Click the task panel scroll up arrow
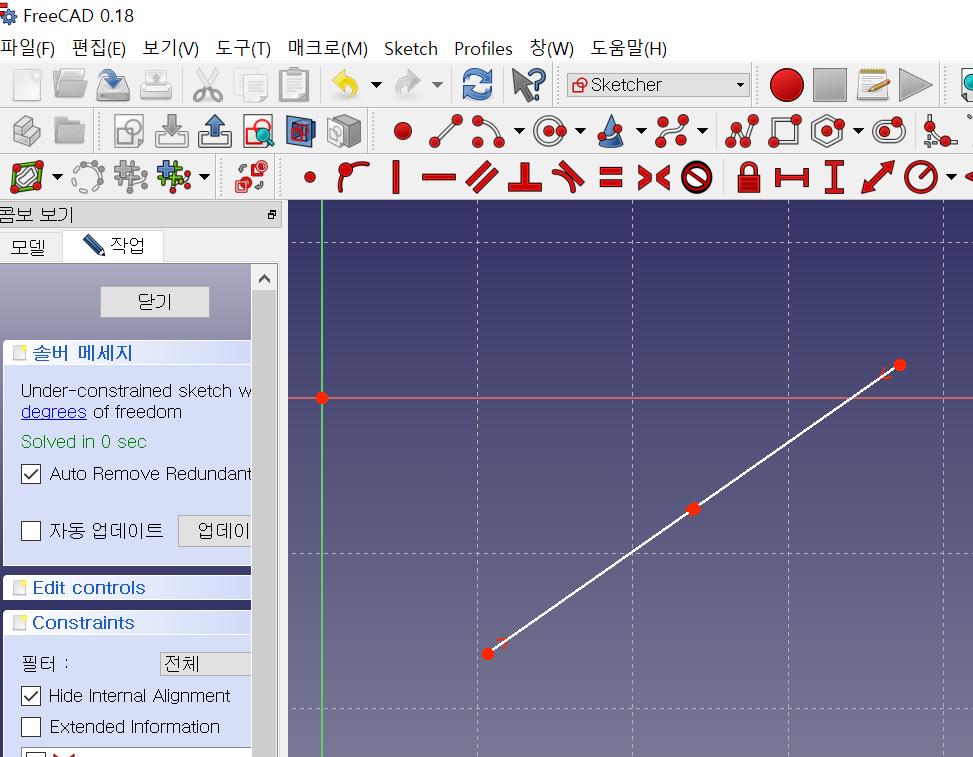The height and width of the screenshot is (757, 973). pyautogui.click(x=264, y=279)
